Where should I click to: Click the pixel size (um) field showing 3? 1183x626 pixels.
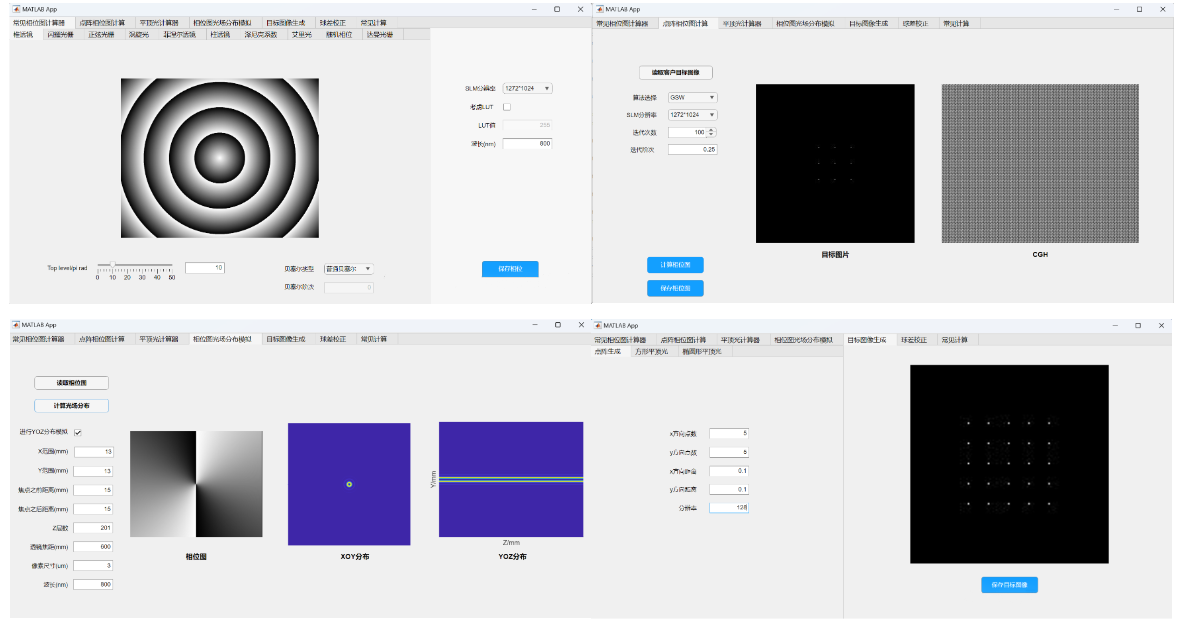pyautogui.click(x=94, y=566)
